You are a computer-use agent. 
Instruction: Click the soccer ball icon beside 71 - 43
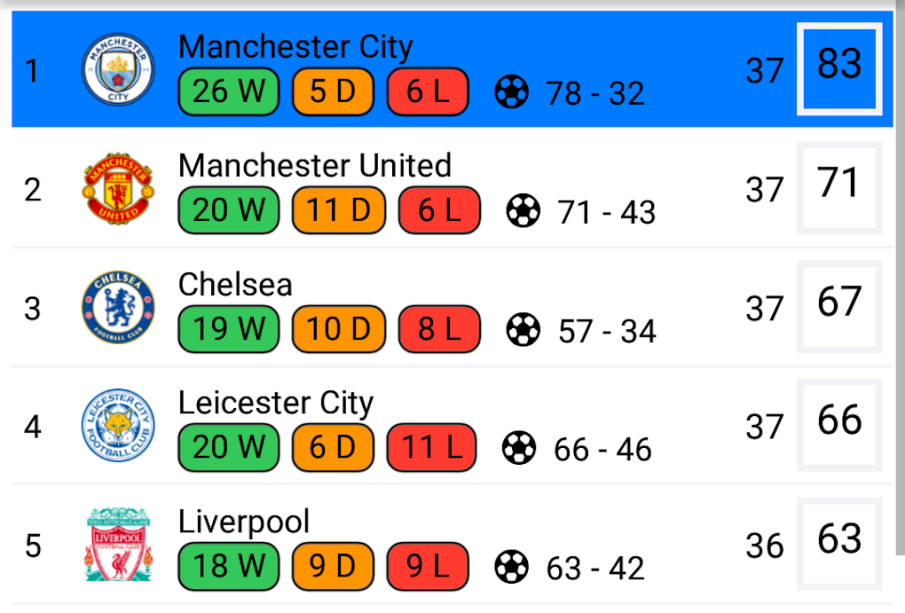tap(523, 211)
